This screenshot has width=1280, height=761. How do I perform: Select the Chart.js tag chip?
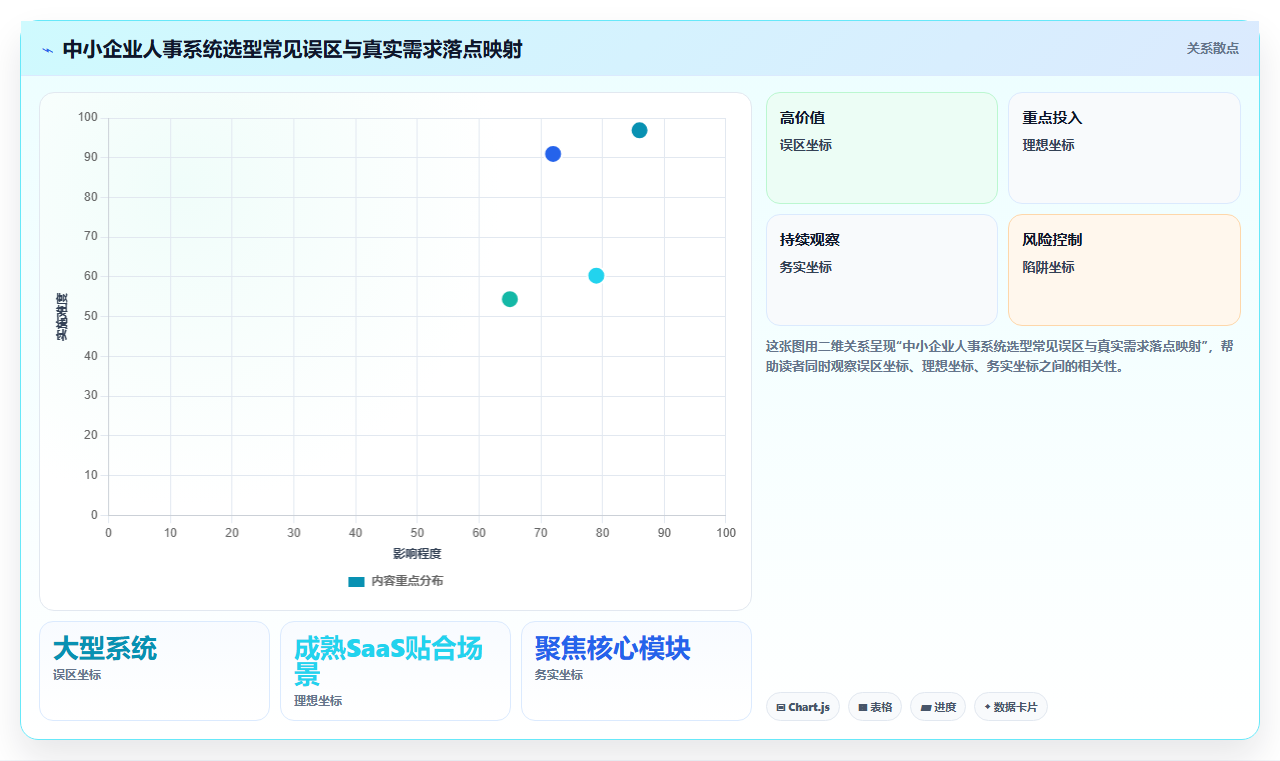(803, 707)
